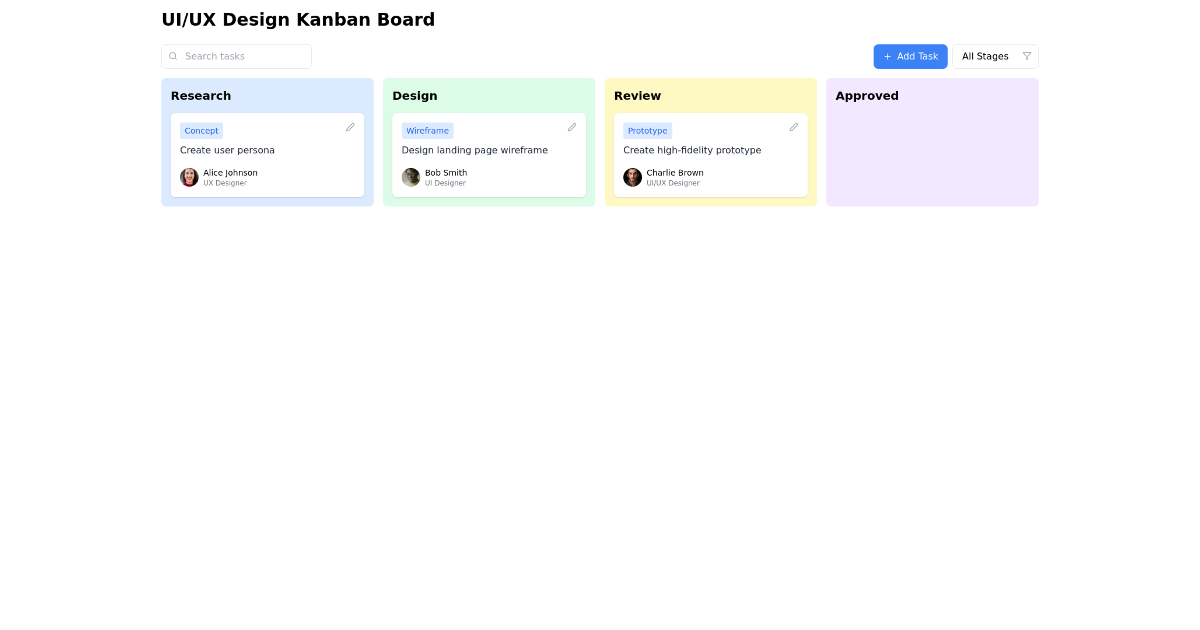Click Charlie Brown's avatar
This screenshot has height=630, width=1200.
pos(632,177)
